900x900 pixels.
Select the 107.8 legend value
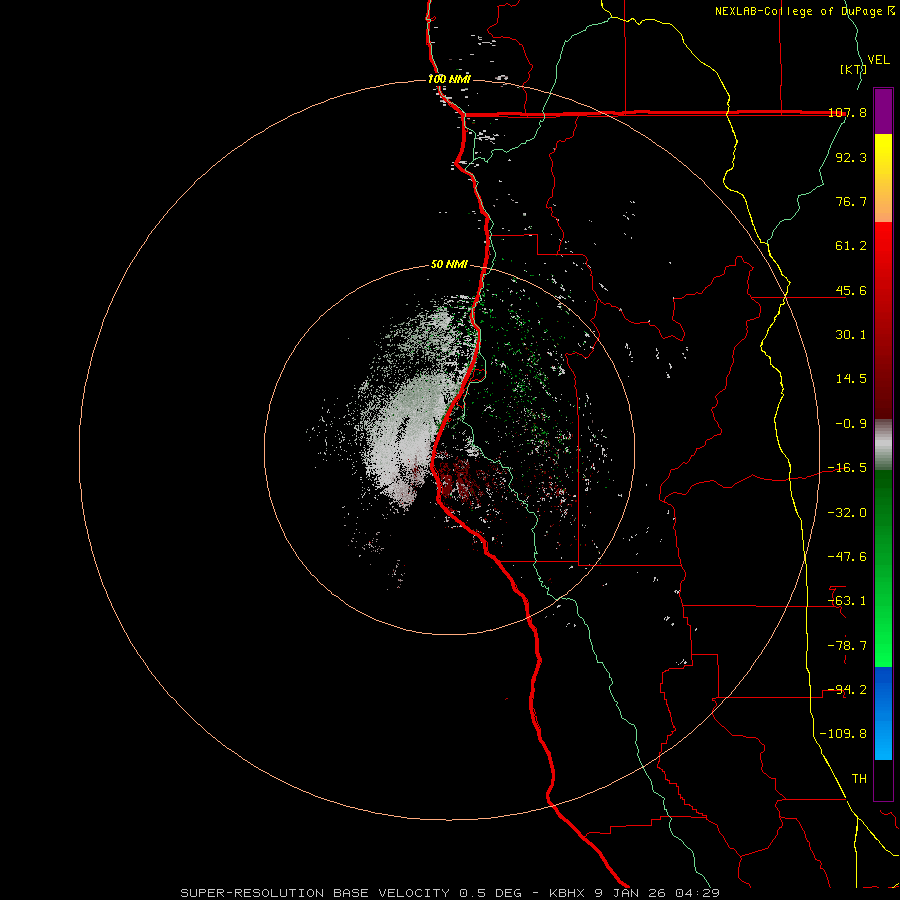point(847,113)
